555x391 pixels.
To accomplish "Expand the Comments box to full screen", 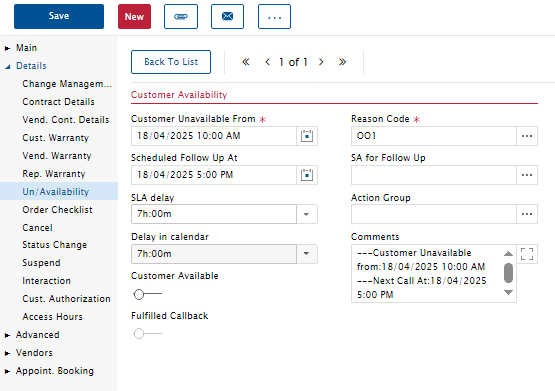I will point(527,254).
